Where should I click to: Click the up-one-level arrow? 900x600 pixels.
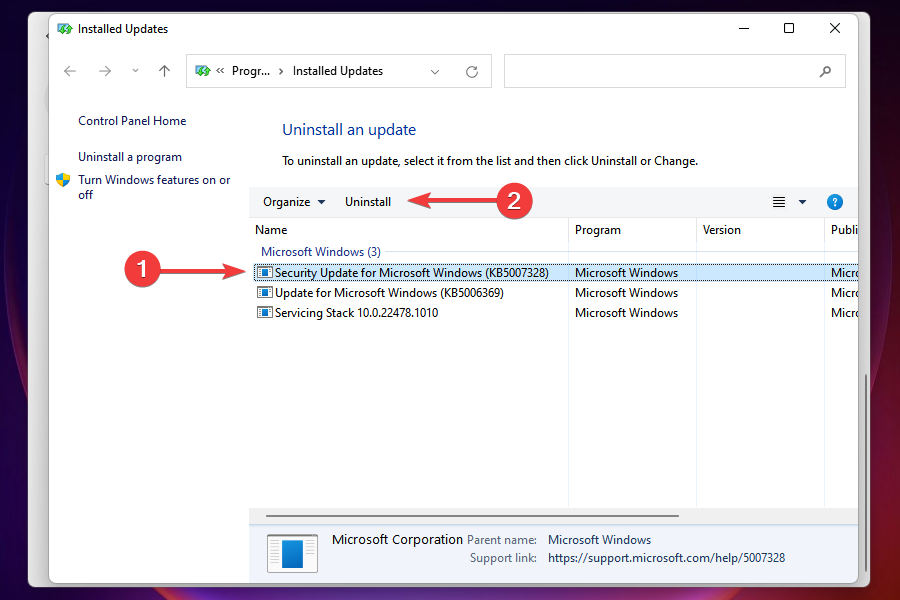coord(164,71)
